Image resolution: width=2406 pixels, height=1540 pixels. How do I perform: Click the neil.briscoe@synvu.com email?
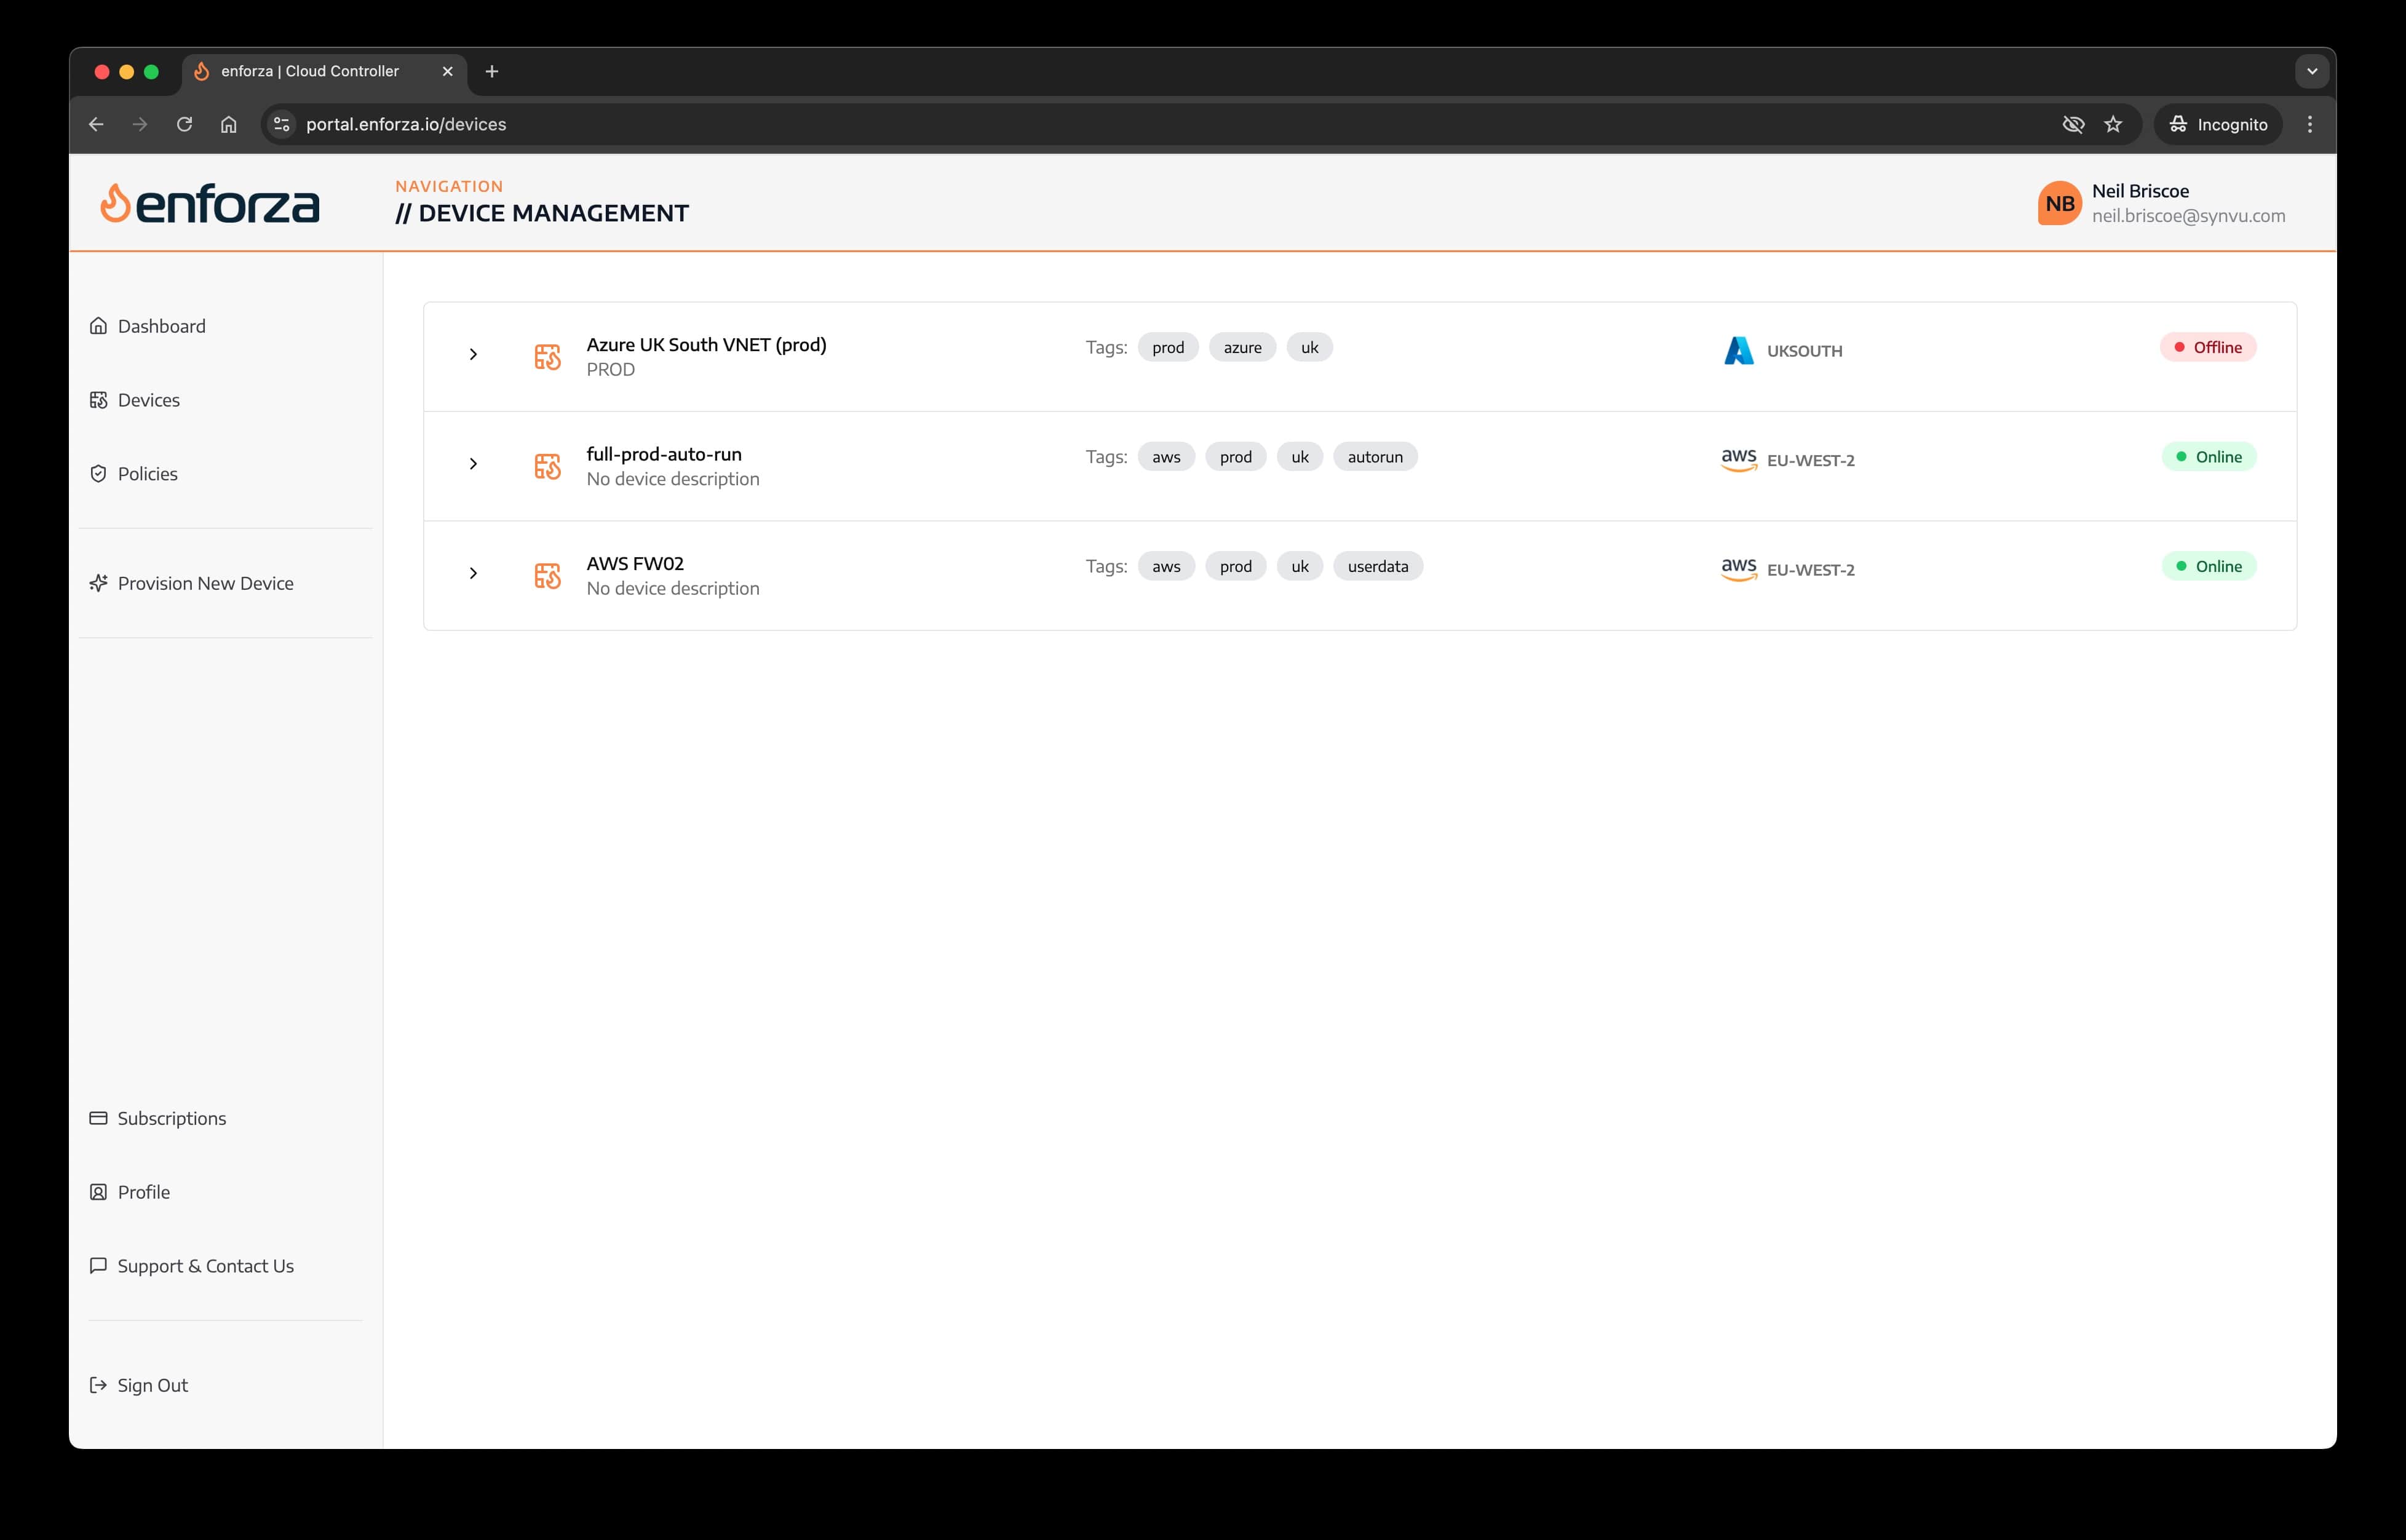[2188, 216]
